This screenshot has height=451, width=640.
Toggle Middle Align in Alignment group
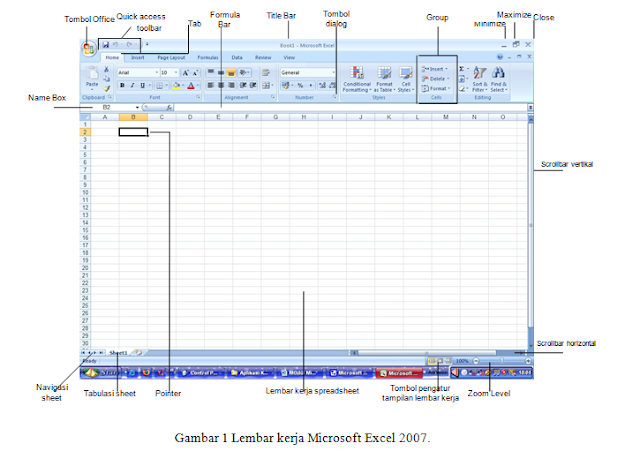tap(221, 73)
